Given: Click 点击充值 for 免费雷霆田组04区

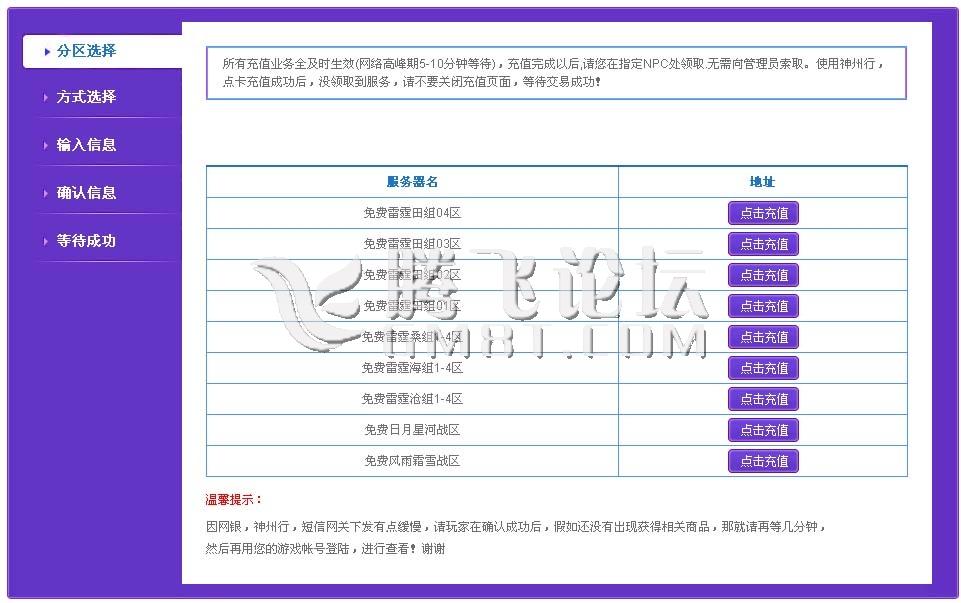Looking at the screenshot, I should coord(763,213).
